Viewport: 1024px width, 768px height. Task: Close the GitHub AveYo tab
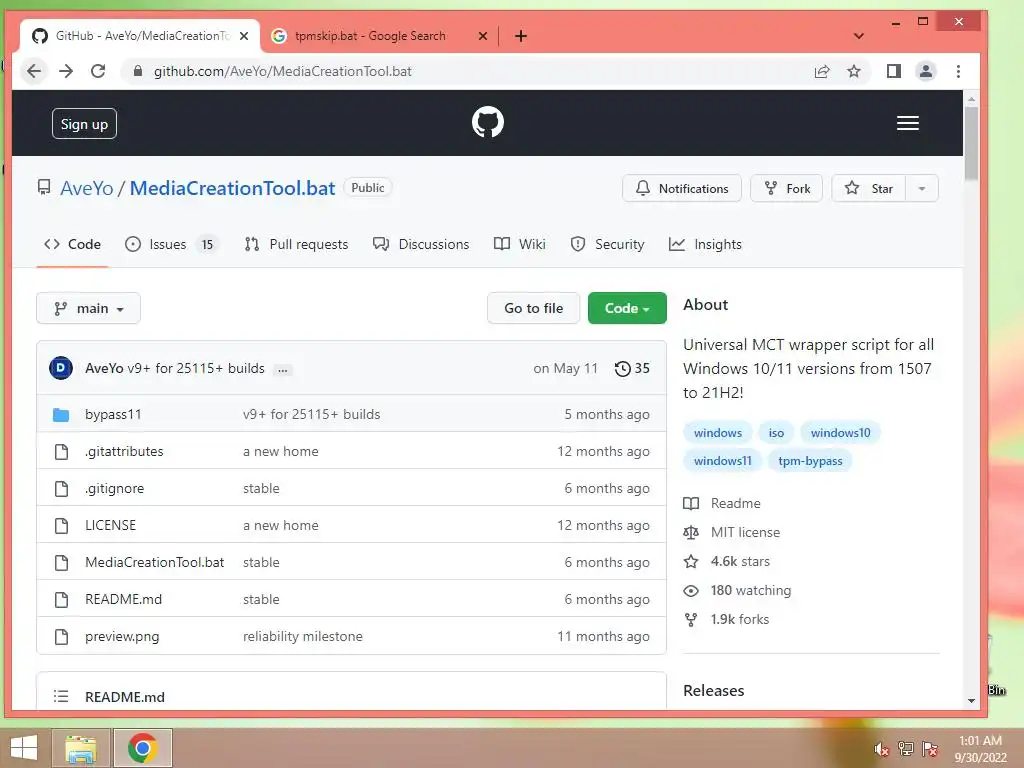click(244, 36)
